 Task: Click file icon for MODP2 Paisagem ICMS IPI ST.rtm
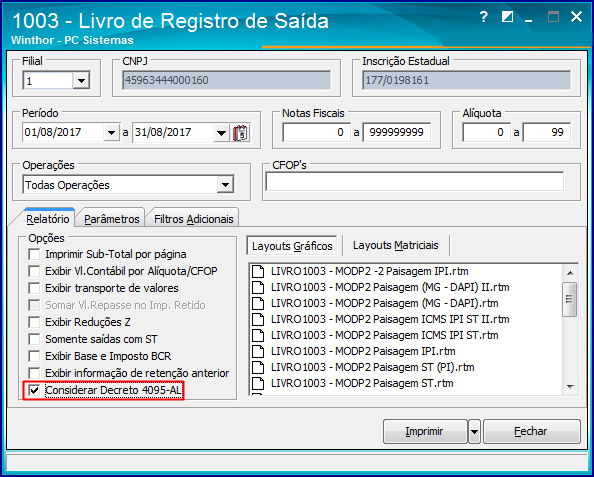(x=258, y=335)
